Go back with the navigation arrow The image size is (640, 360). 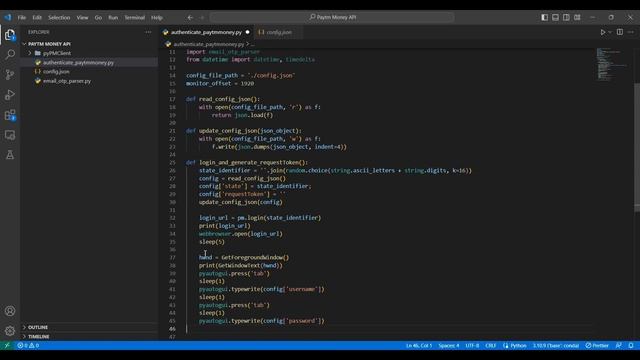[x=190, y=18]
